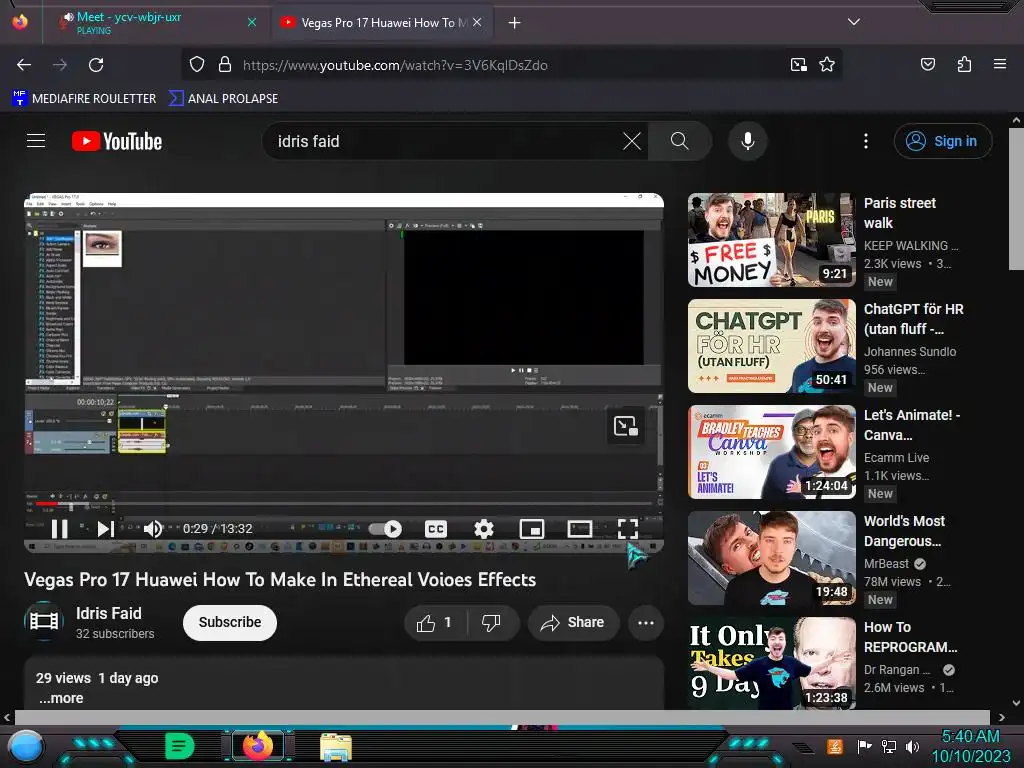Viewport: 1024px width, 768px height.
Task: Click the vertical page scrollbar thumb
Action: [x=1016, y=199]
